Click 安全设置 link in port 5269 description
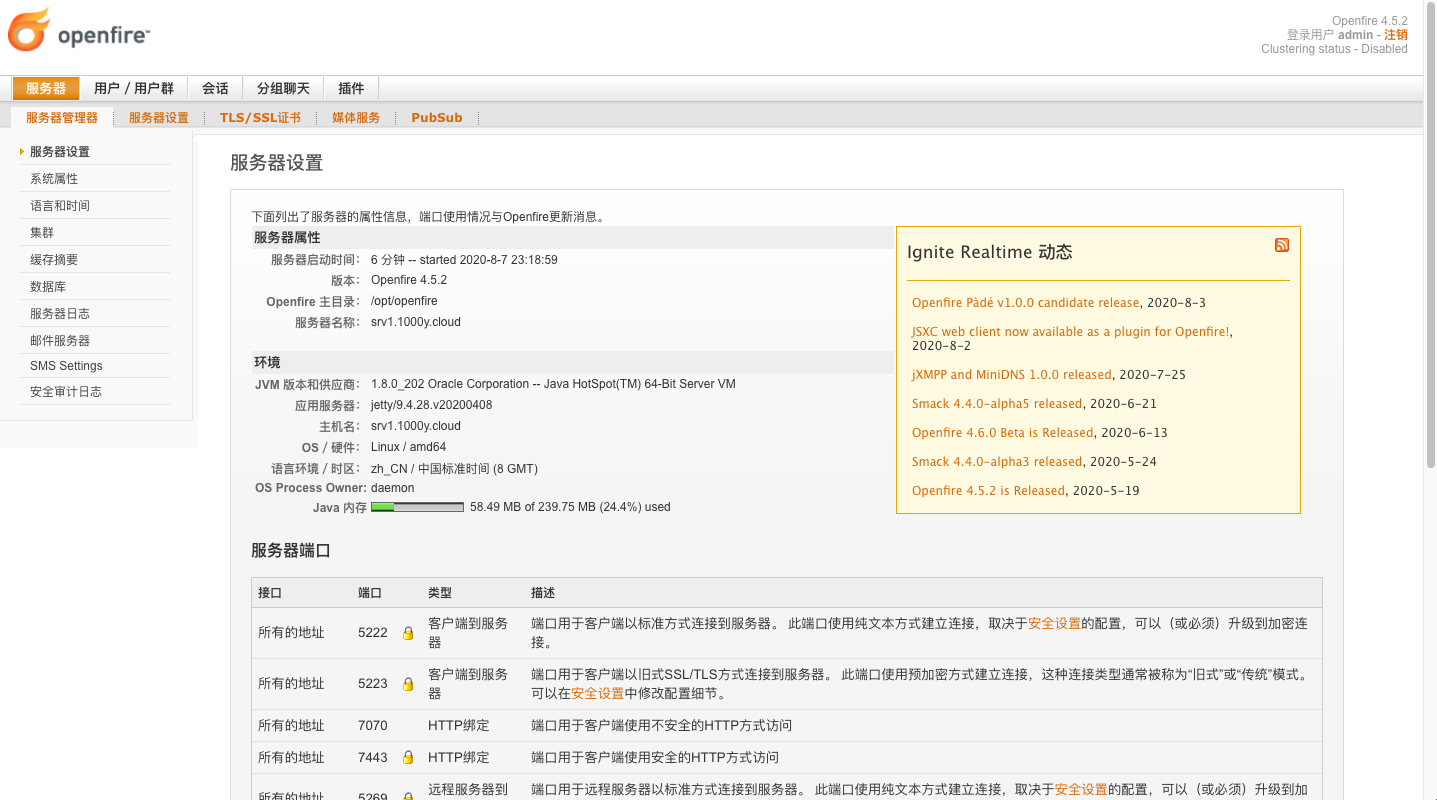Image resolution: width=1437 pixels, height=800 pixels. point(1081,789)
